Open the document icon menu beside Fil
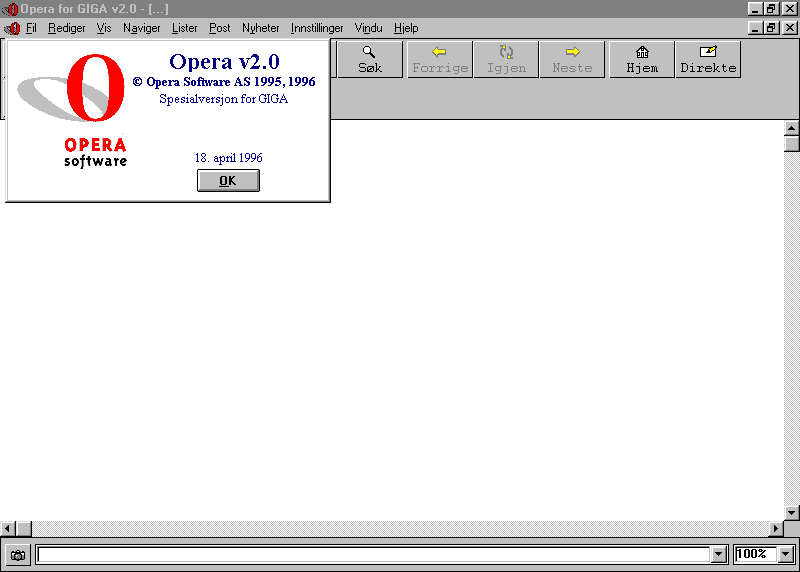Screen dimensions: 800x572 [11, 28]
